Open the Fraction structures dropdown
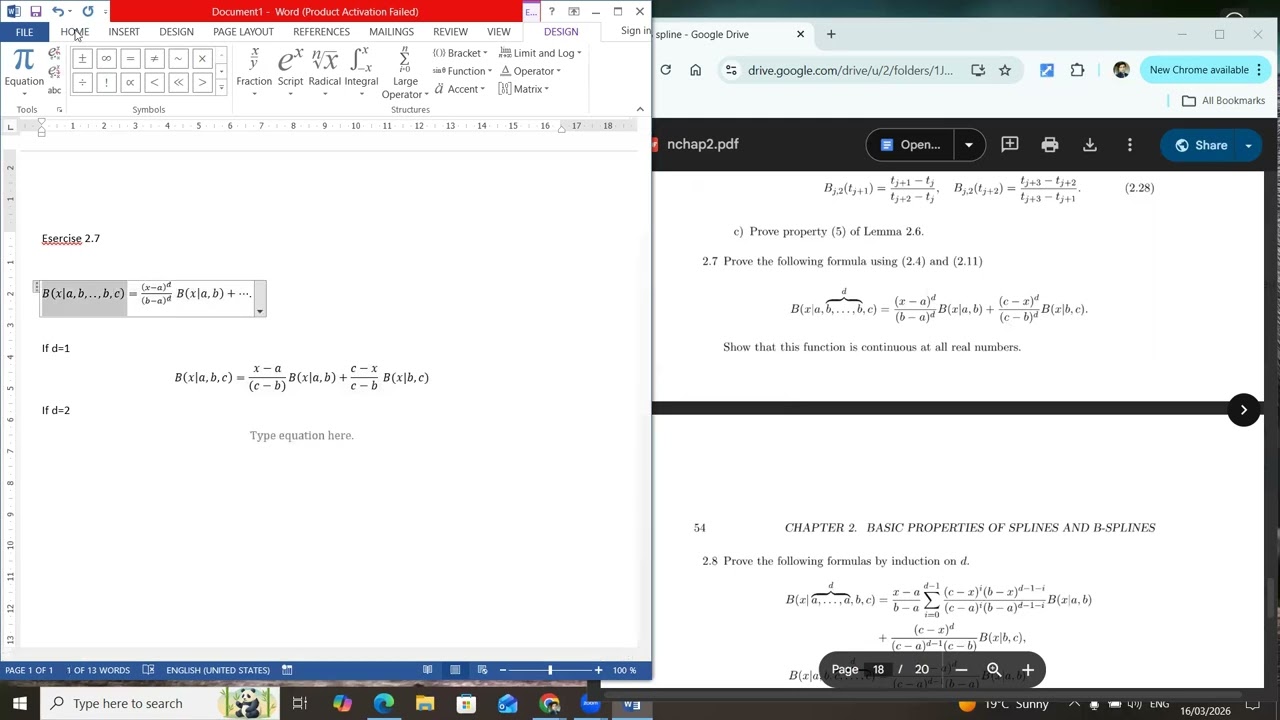 point(254,73)
